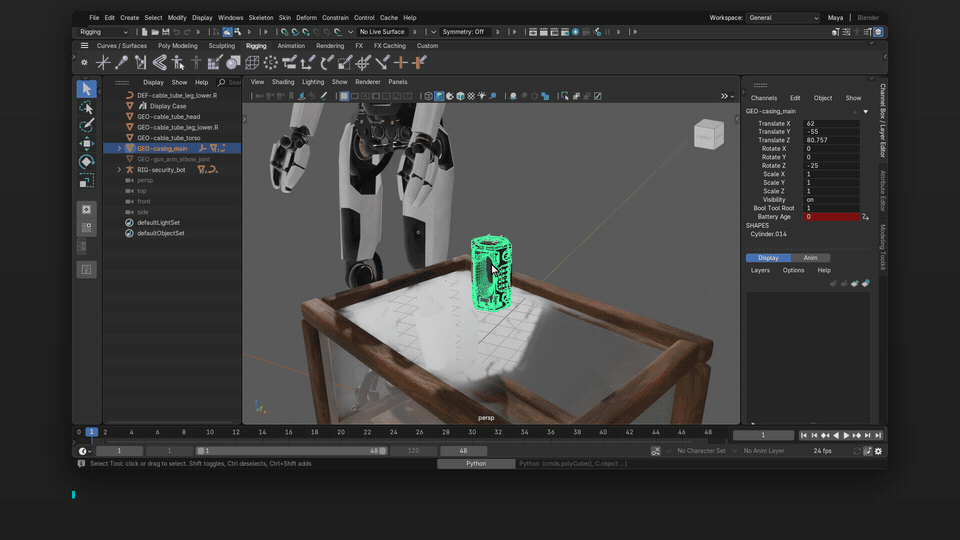This screenshot has height=540, width=960.
Task: Switch to the Poly Modeling shelf tab
Action: pos(178,46)
